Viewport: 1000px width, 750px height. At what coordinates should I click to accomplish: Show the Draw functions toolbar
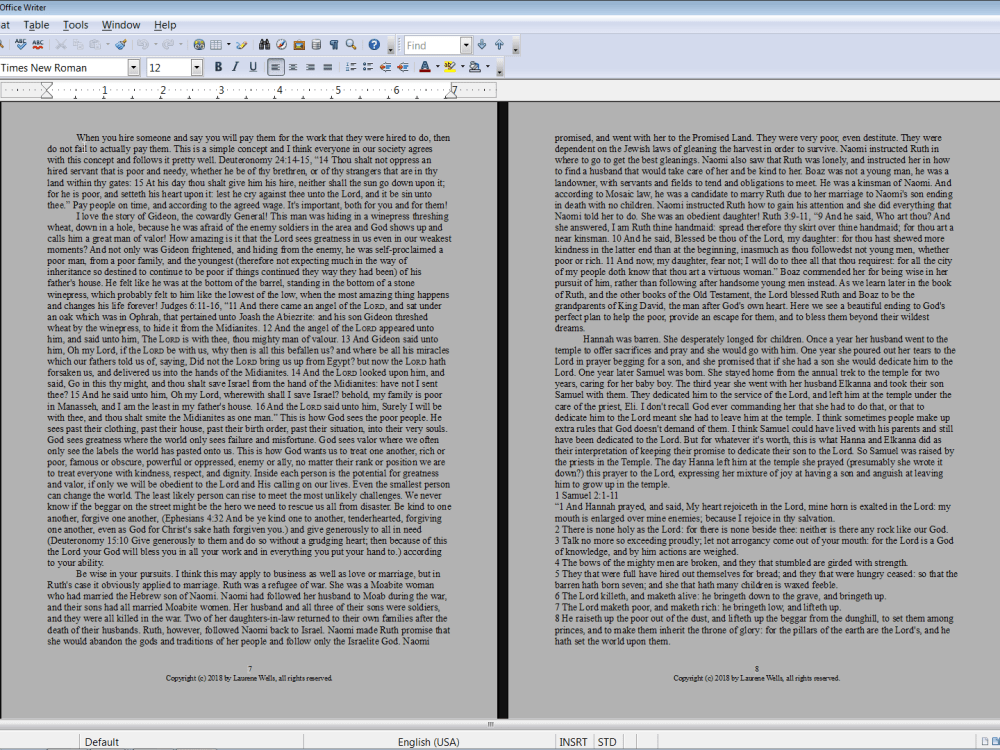coord(242,45)
